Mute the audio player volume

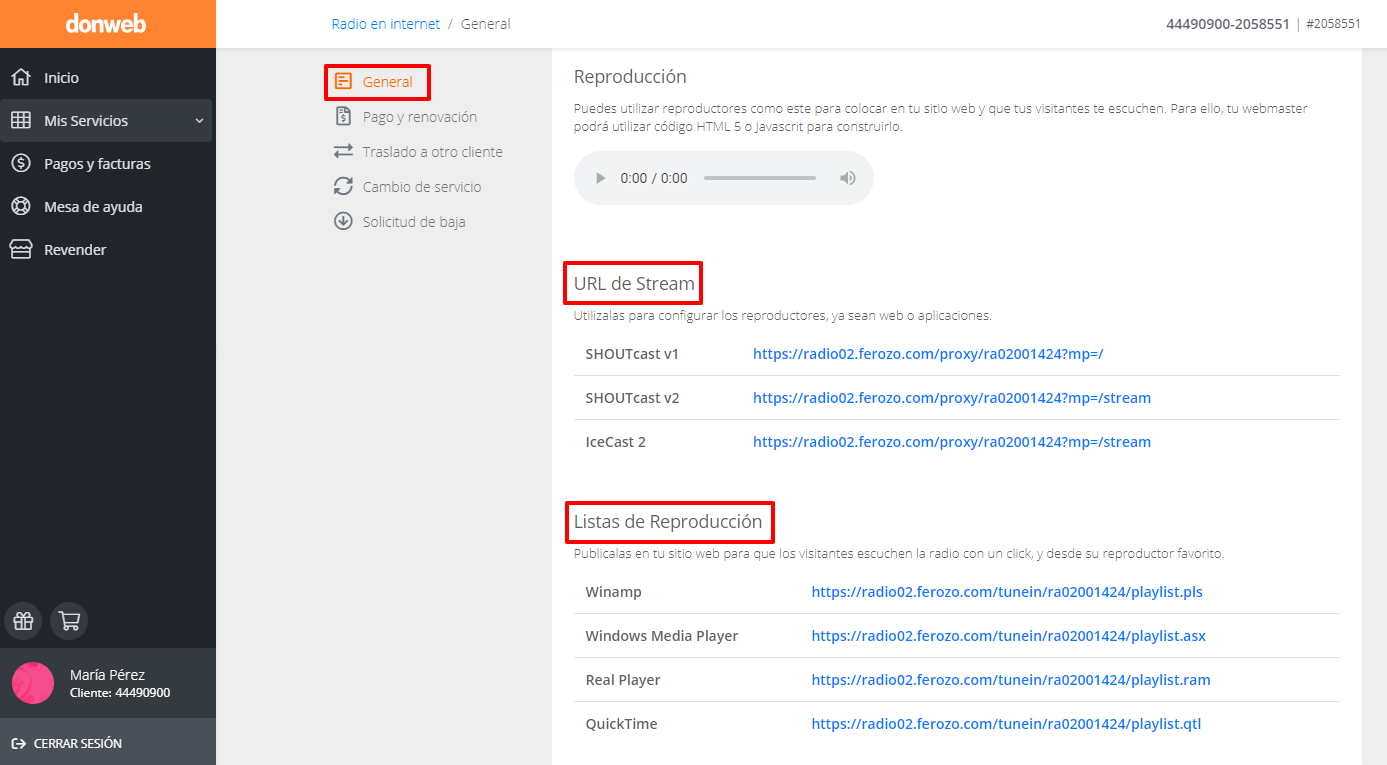point(848,178)
